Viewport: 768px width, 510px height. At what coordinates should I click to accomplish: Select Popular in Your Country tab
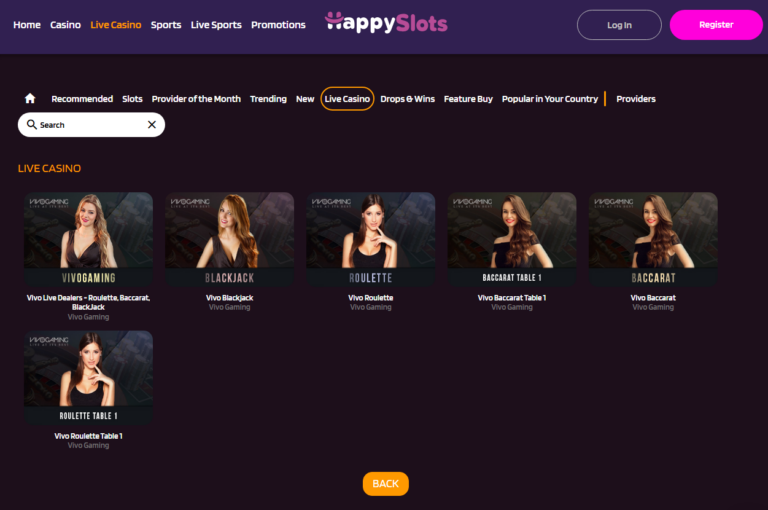tap(550, 99)
